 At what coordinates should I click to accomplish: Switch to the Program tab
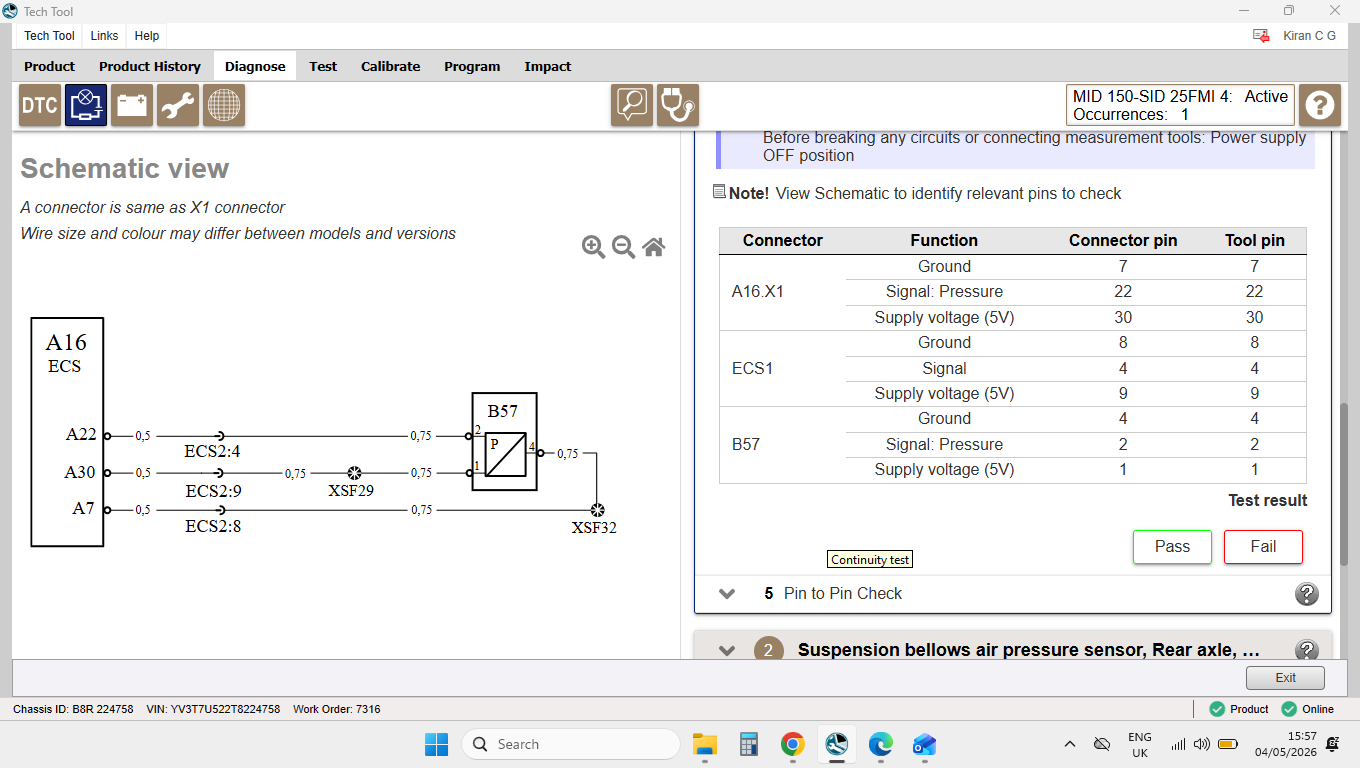(x=472, y=67)
